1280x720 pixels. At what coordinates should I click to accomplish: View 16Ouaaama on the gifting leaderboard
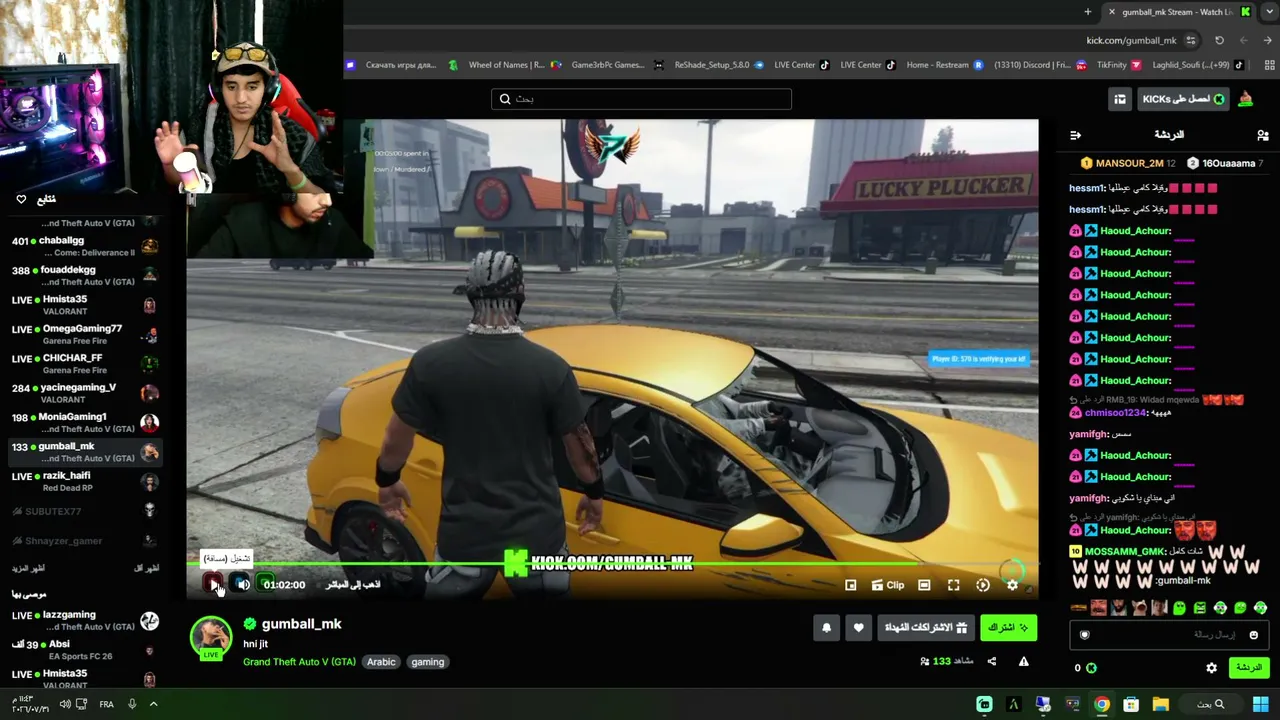1225,163
